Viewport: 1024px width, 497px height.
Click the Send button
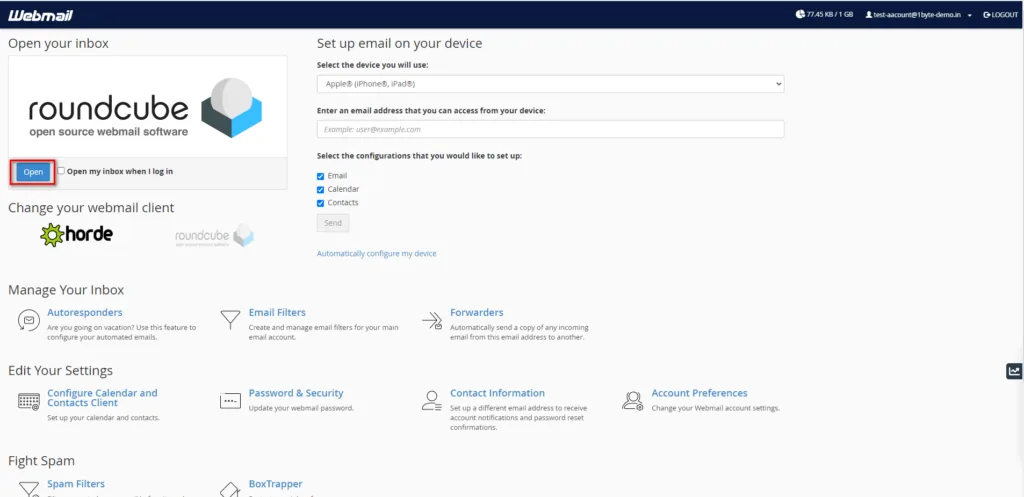pyautogui.click(x=333, y=223)
